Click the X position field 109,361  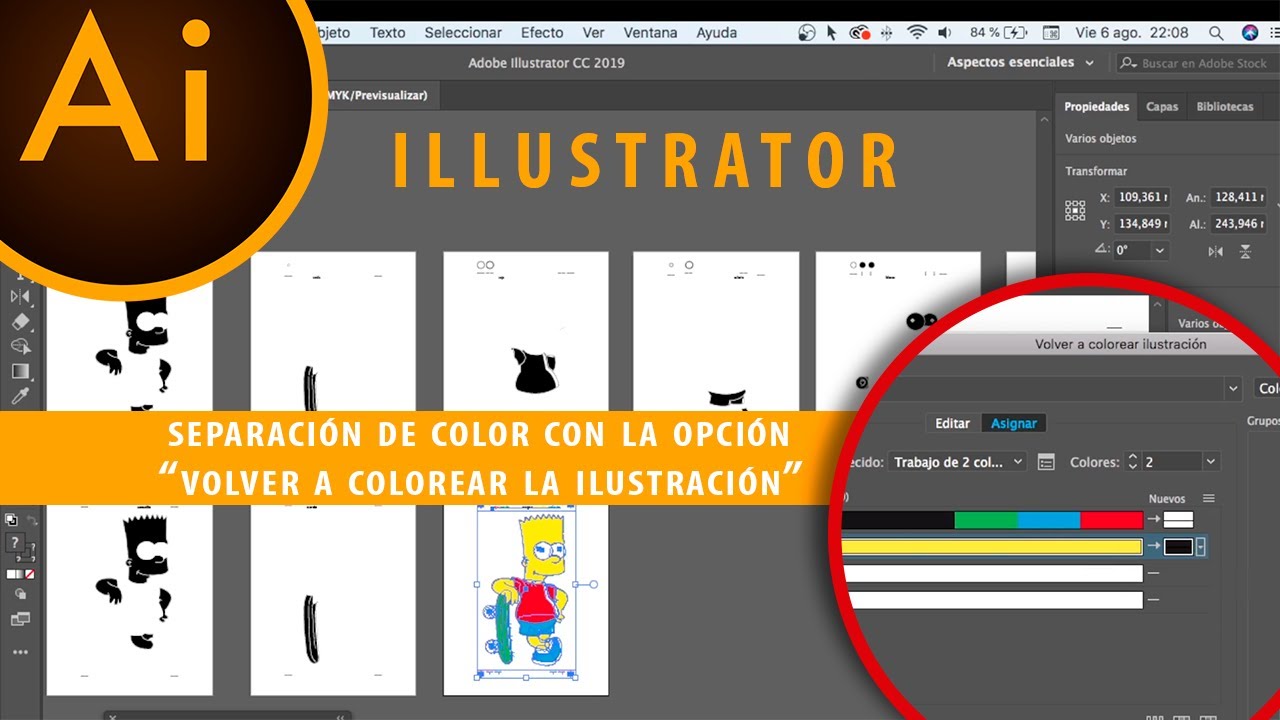(x=1143, y=197)
